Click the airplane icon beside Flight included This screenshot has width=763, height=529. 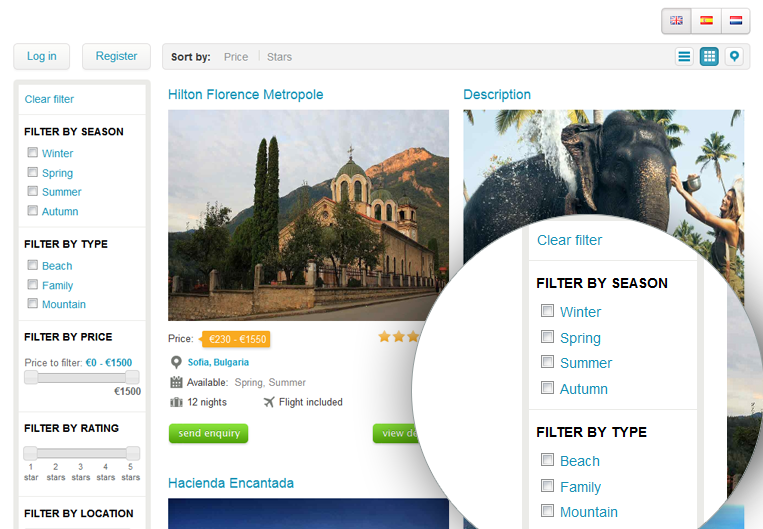pos(269,402)
